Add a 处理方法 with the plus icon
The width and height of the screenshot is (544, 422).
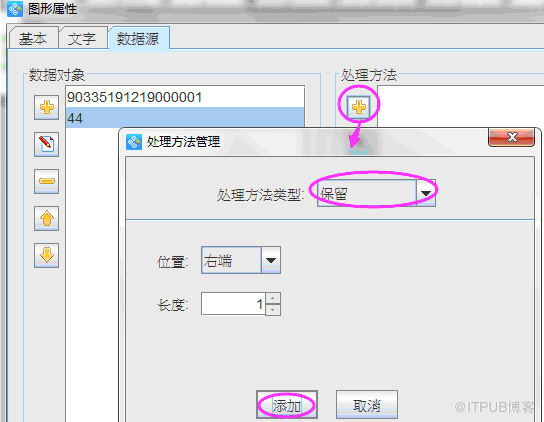tap(359, 107)
